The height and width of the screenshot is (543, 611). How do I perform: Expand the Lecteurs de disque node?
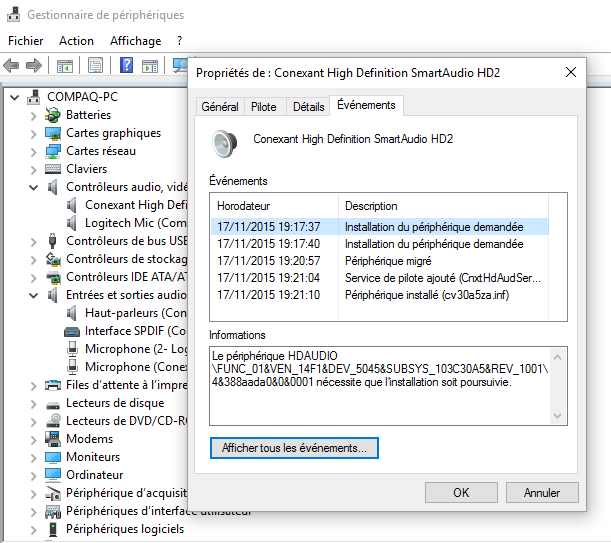(x=34, y=403)
